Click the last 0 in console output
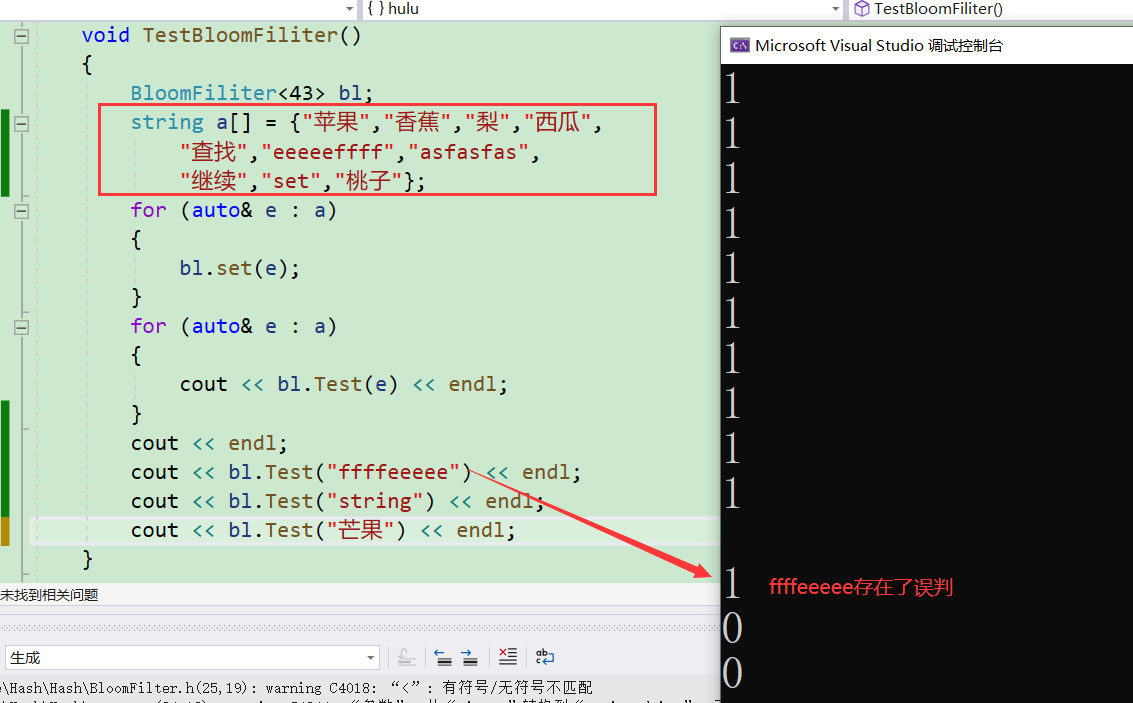 [x=732, y=673]
